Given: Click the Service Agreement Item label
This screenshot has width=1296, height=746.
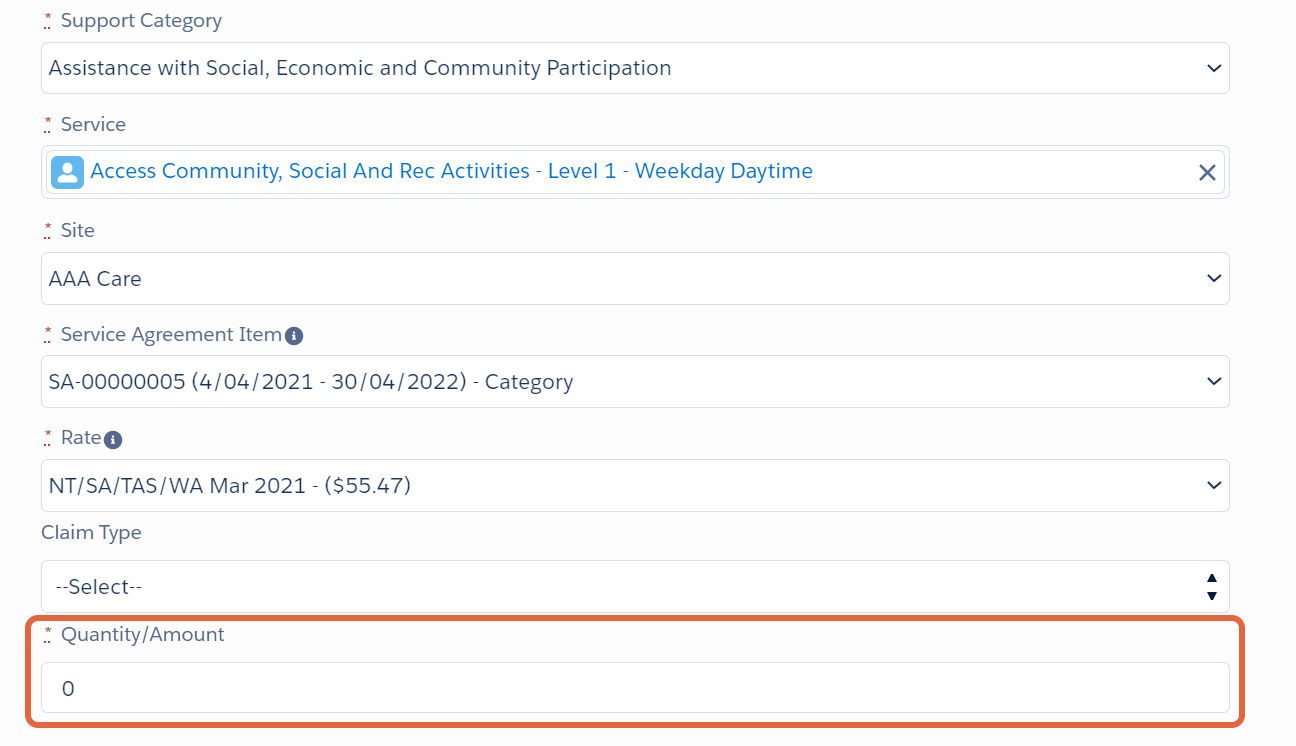Looking at the screenshot, I should 171,335.
